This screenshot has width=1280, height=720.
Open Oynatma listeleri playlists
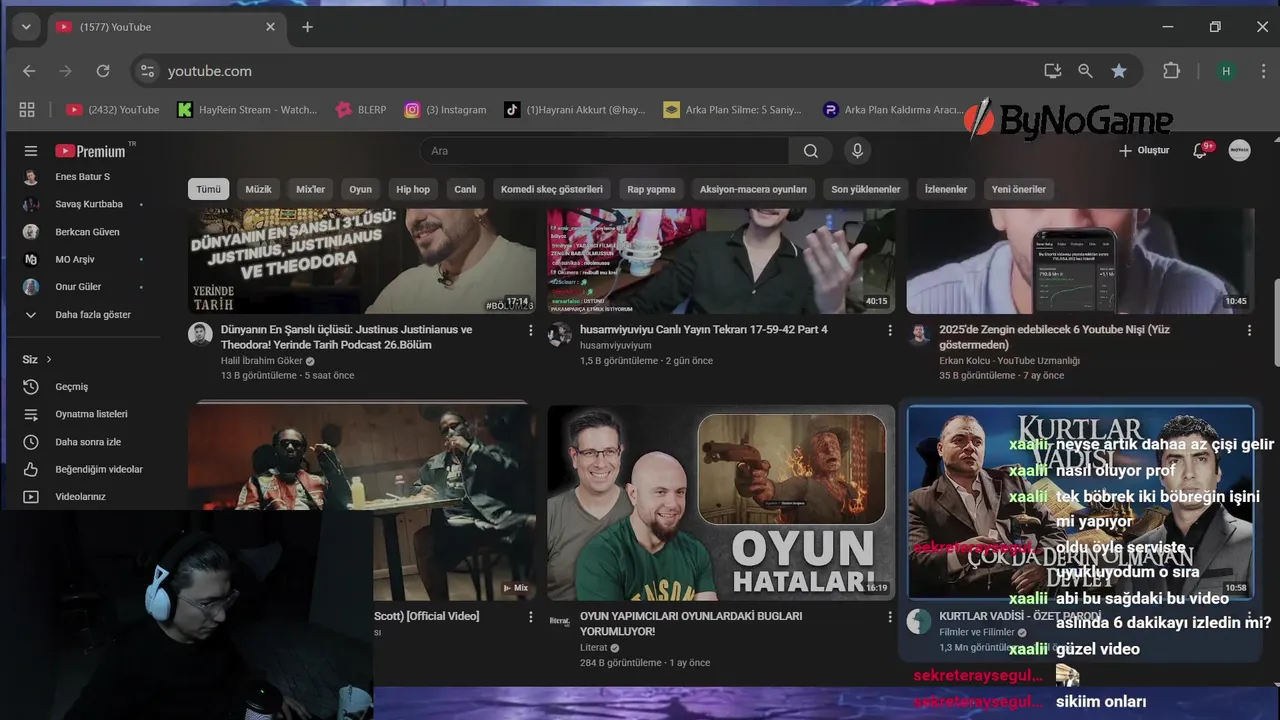click(91, 414)
